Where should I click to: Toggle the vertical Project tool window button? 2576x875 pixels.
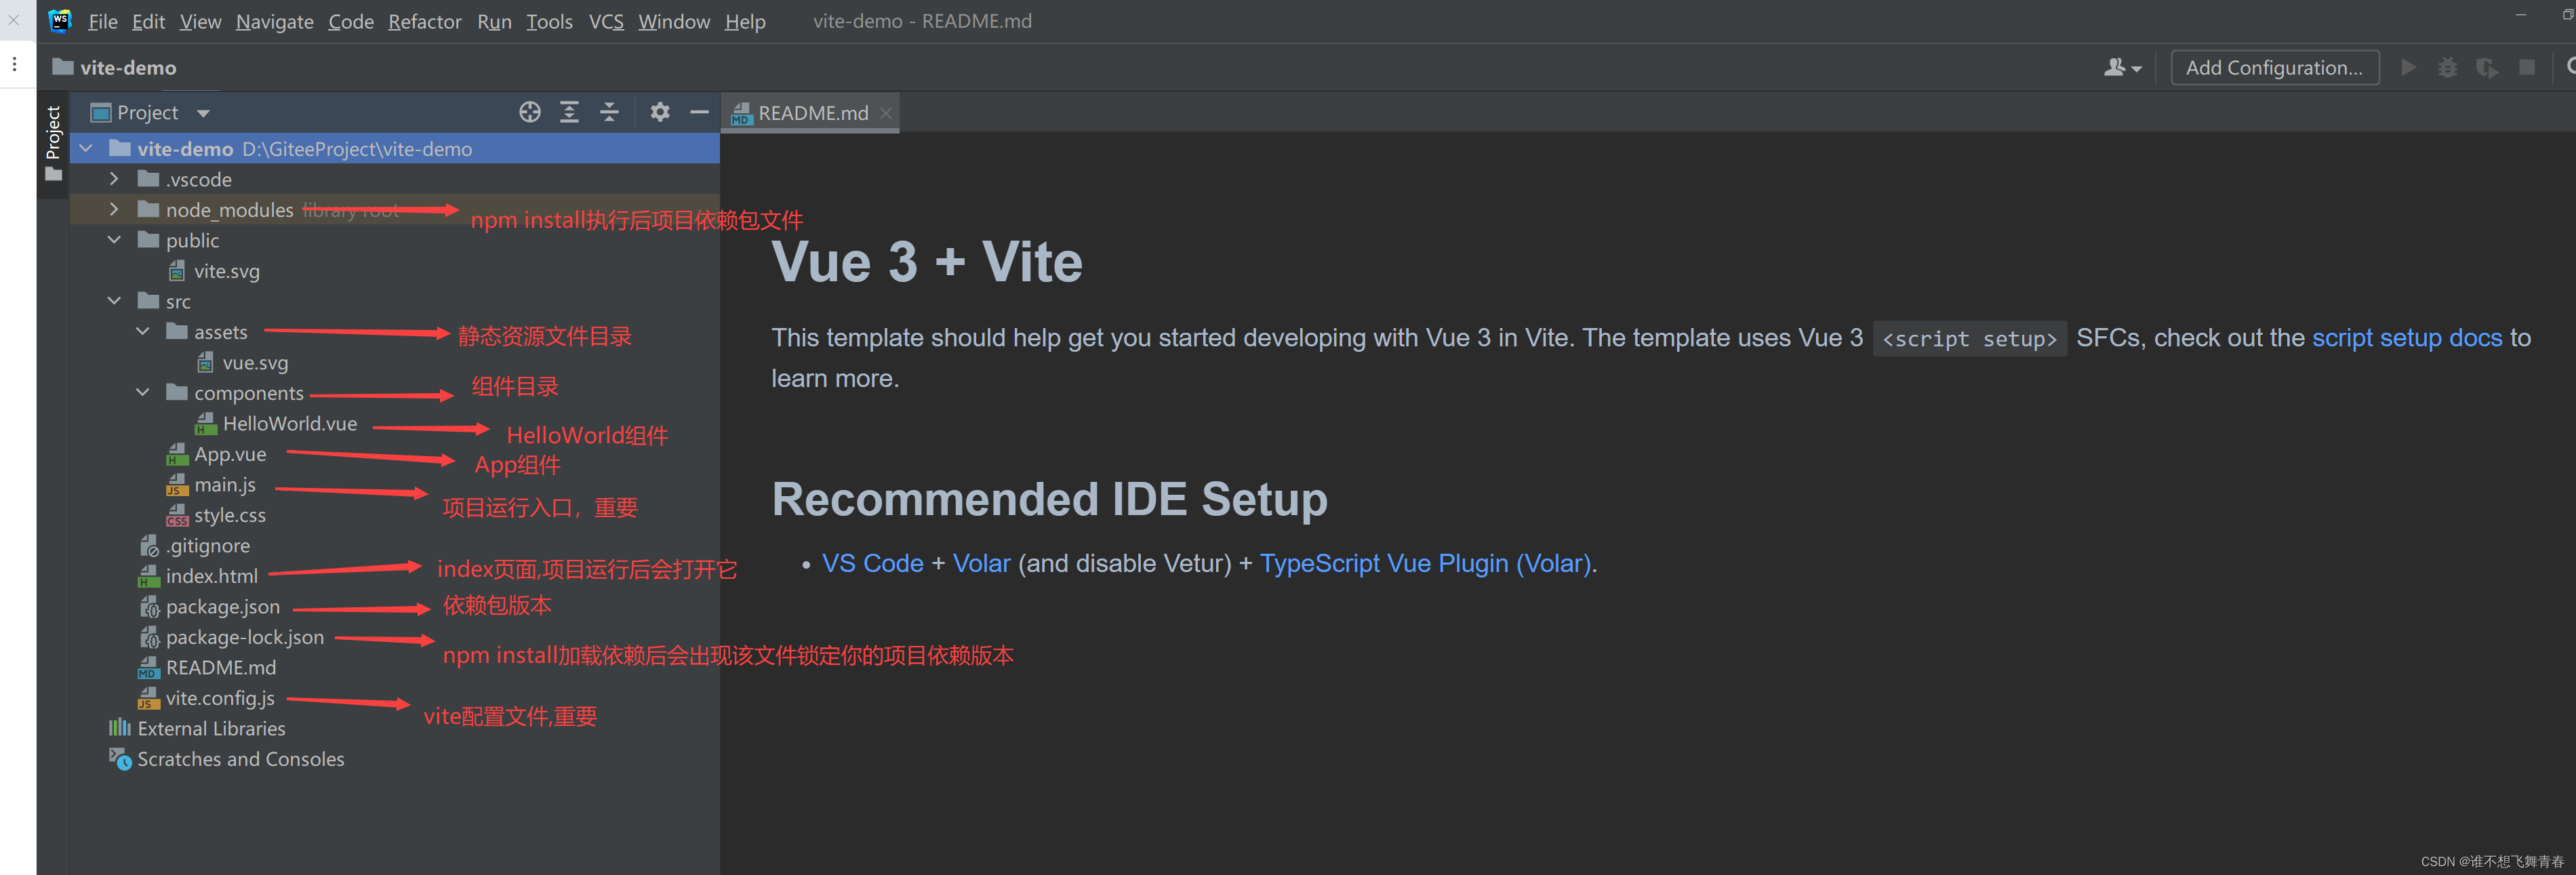coord(53,144)
